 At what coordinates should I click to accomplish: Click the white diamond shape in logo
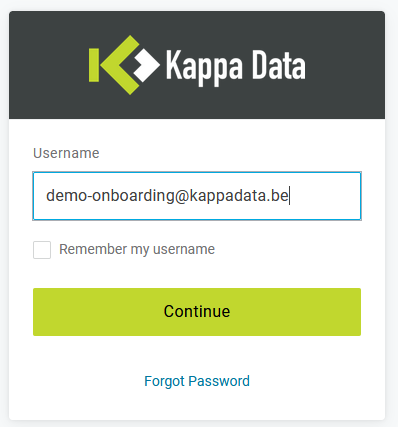tap(146, 65)
